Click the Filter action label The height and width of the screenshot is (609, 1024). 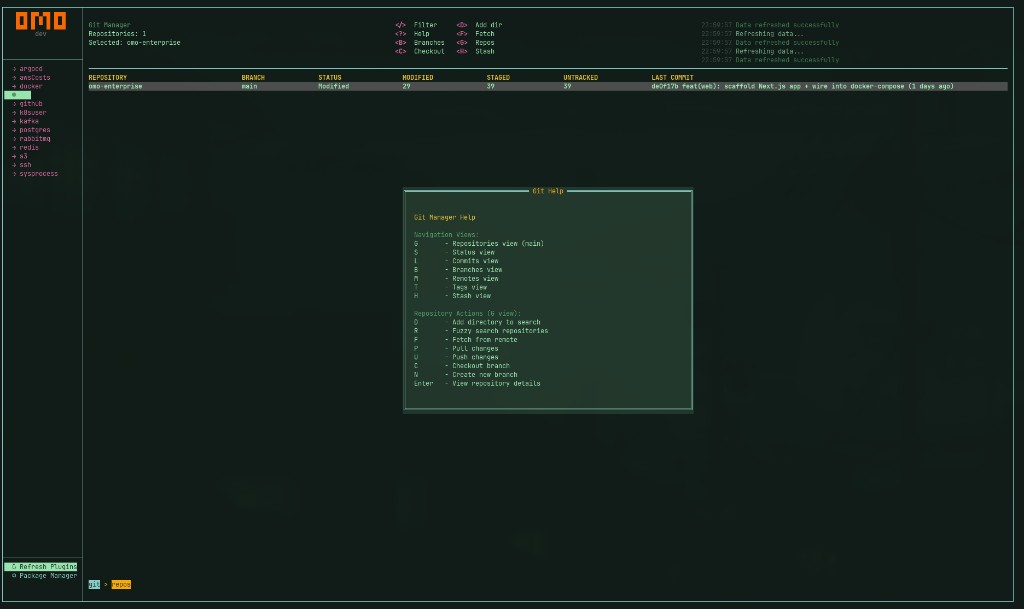[x=425, y=25]
